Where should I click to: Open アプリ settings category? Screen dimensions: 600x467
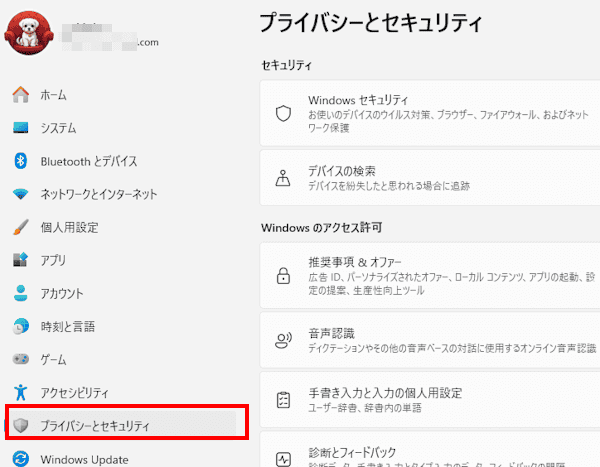[x=53, y=260]
